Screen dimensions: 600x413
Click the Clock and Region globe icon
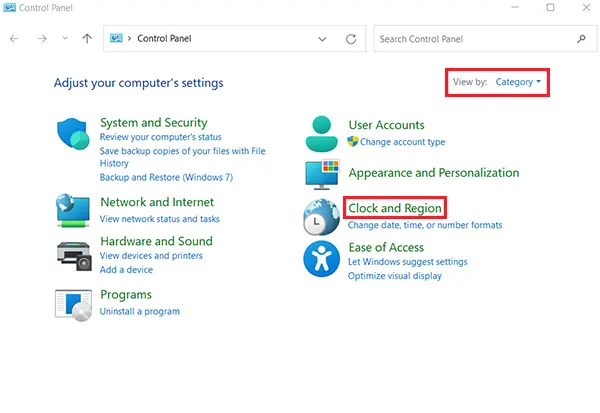click(x=323, y=216)
